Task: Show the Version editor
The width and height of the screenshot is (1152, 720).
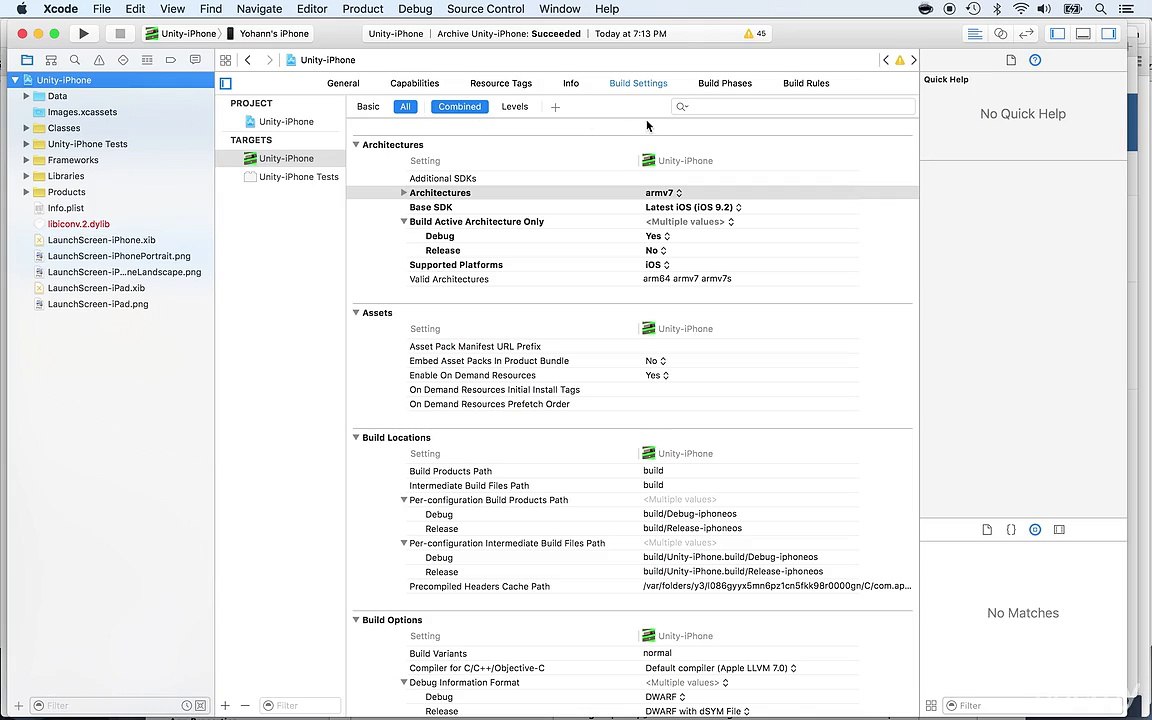Action: pos(1026,33)
